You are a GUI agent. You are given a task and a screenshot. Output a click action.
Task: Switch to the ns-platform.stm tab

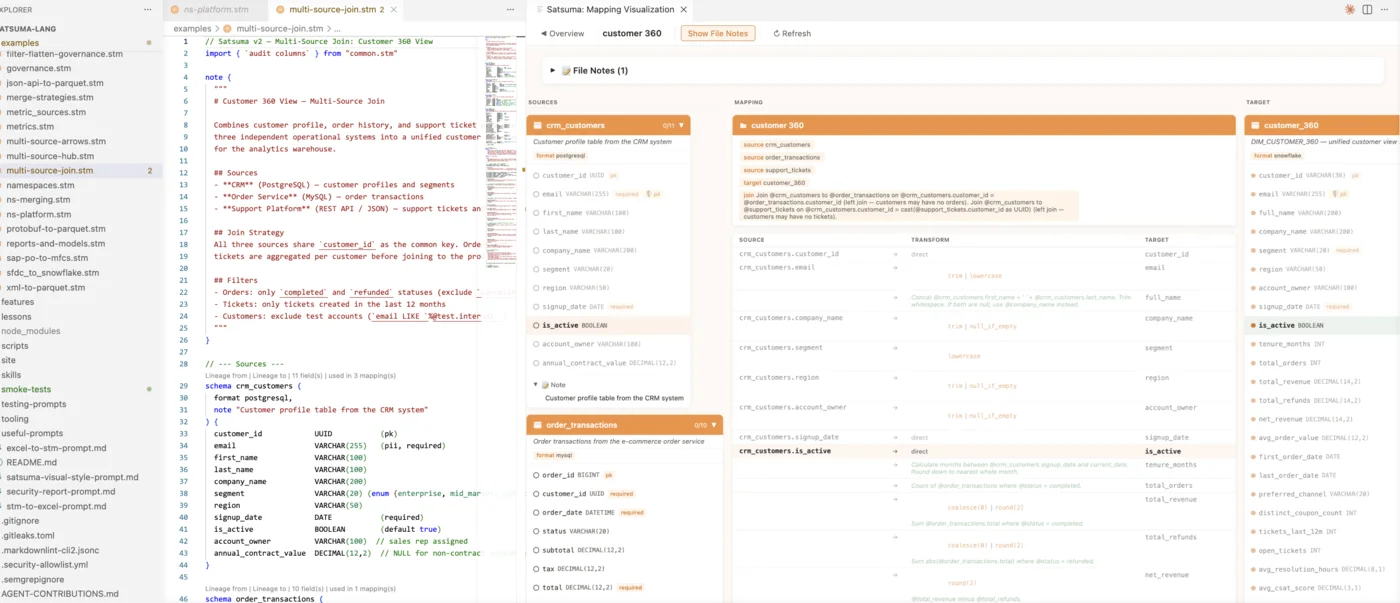215,9
